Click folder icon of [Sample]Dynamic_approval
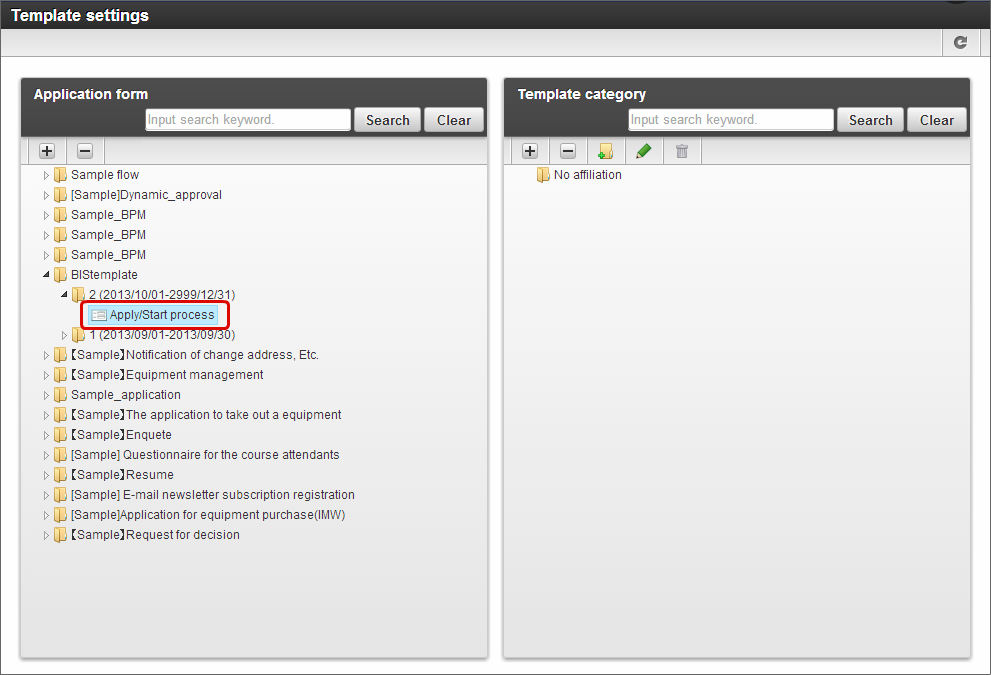 60,195
